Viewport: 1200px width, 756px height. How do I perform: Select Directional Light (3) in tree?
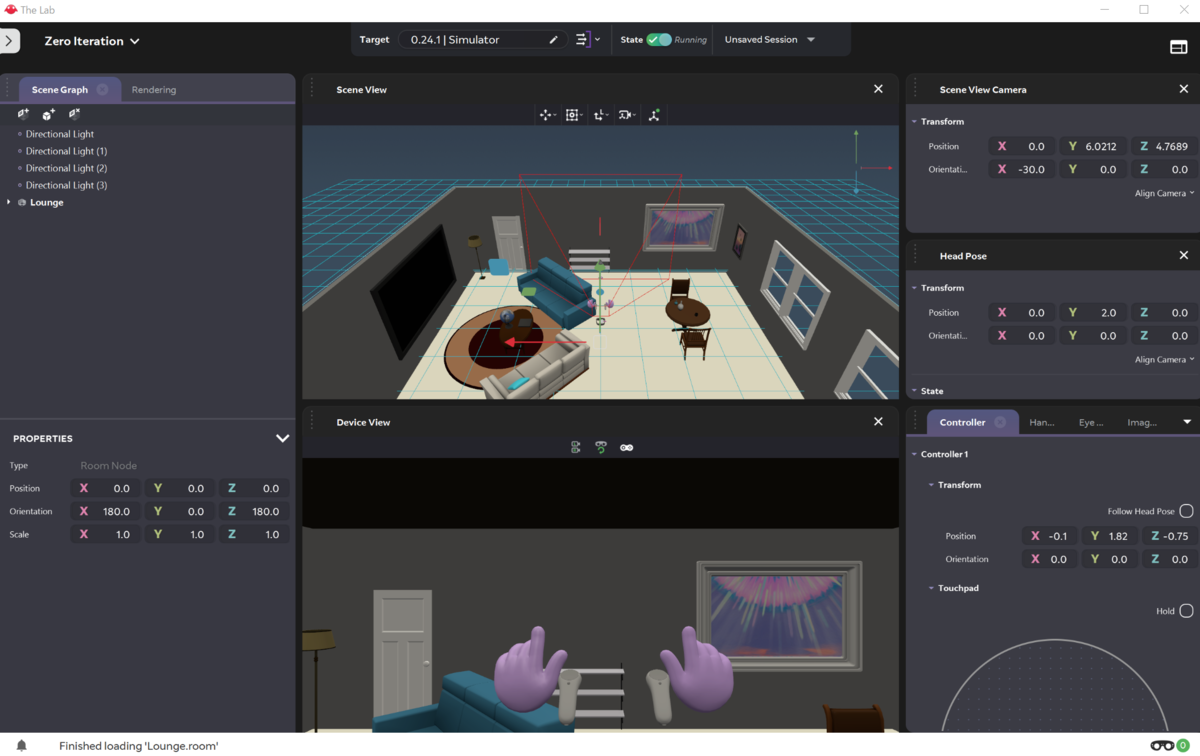tap(66, 185)
